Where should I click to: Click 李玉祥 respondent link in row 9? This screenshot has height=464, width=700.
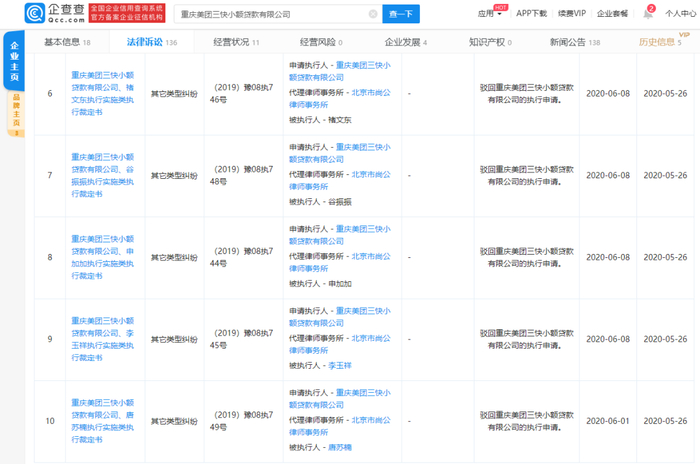[x=340, y=366]
